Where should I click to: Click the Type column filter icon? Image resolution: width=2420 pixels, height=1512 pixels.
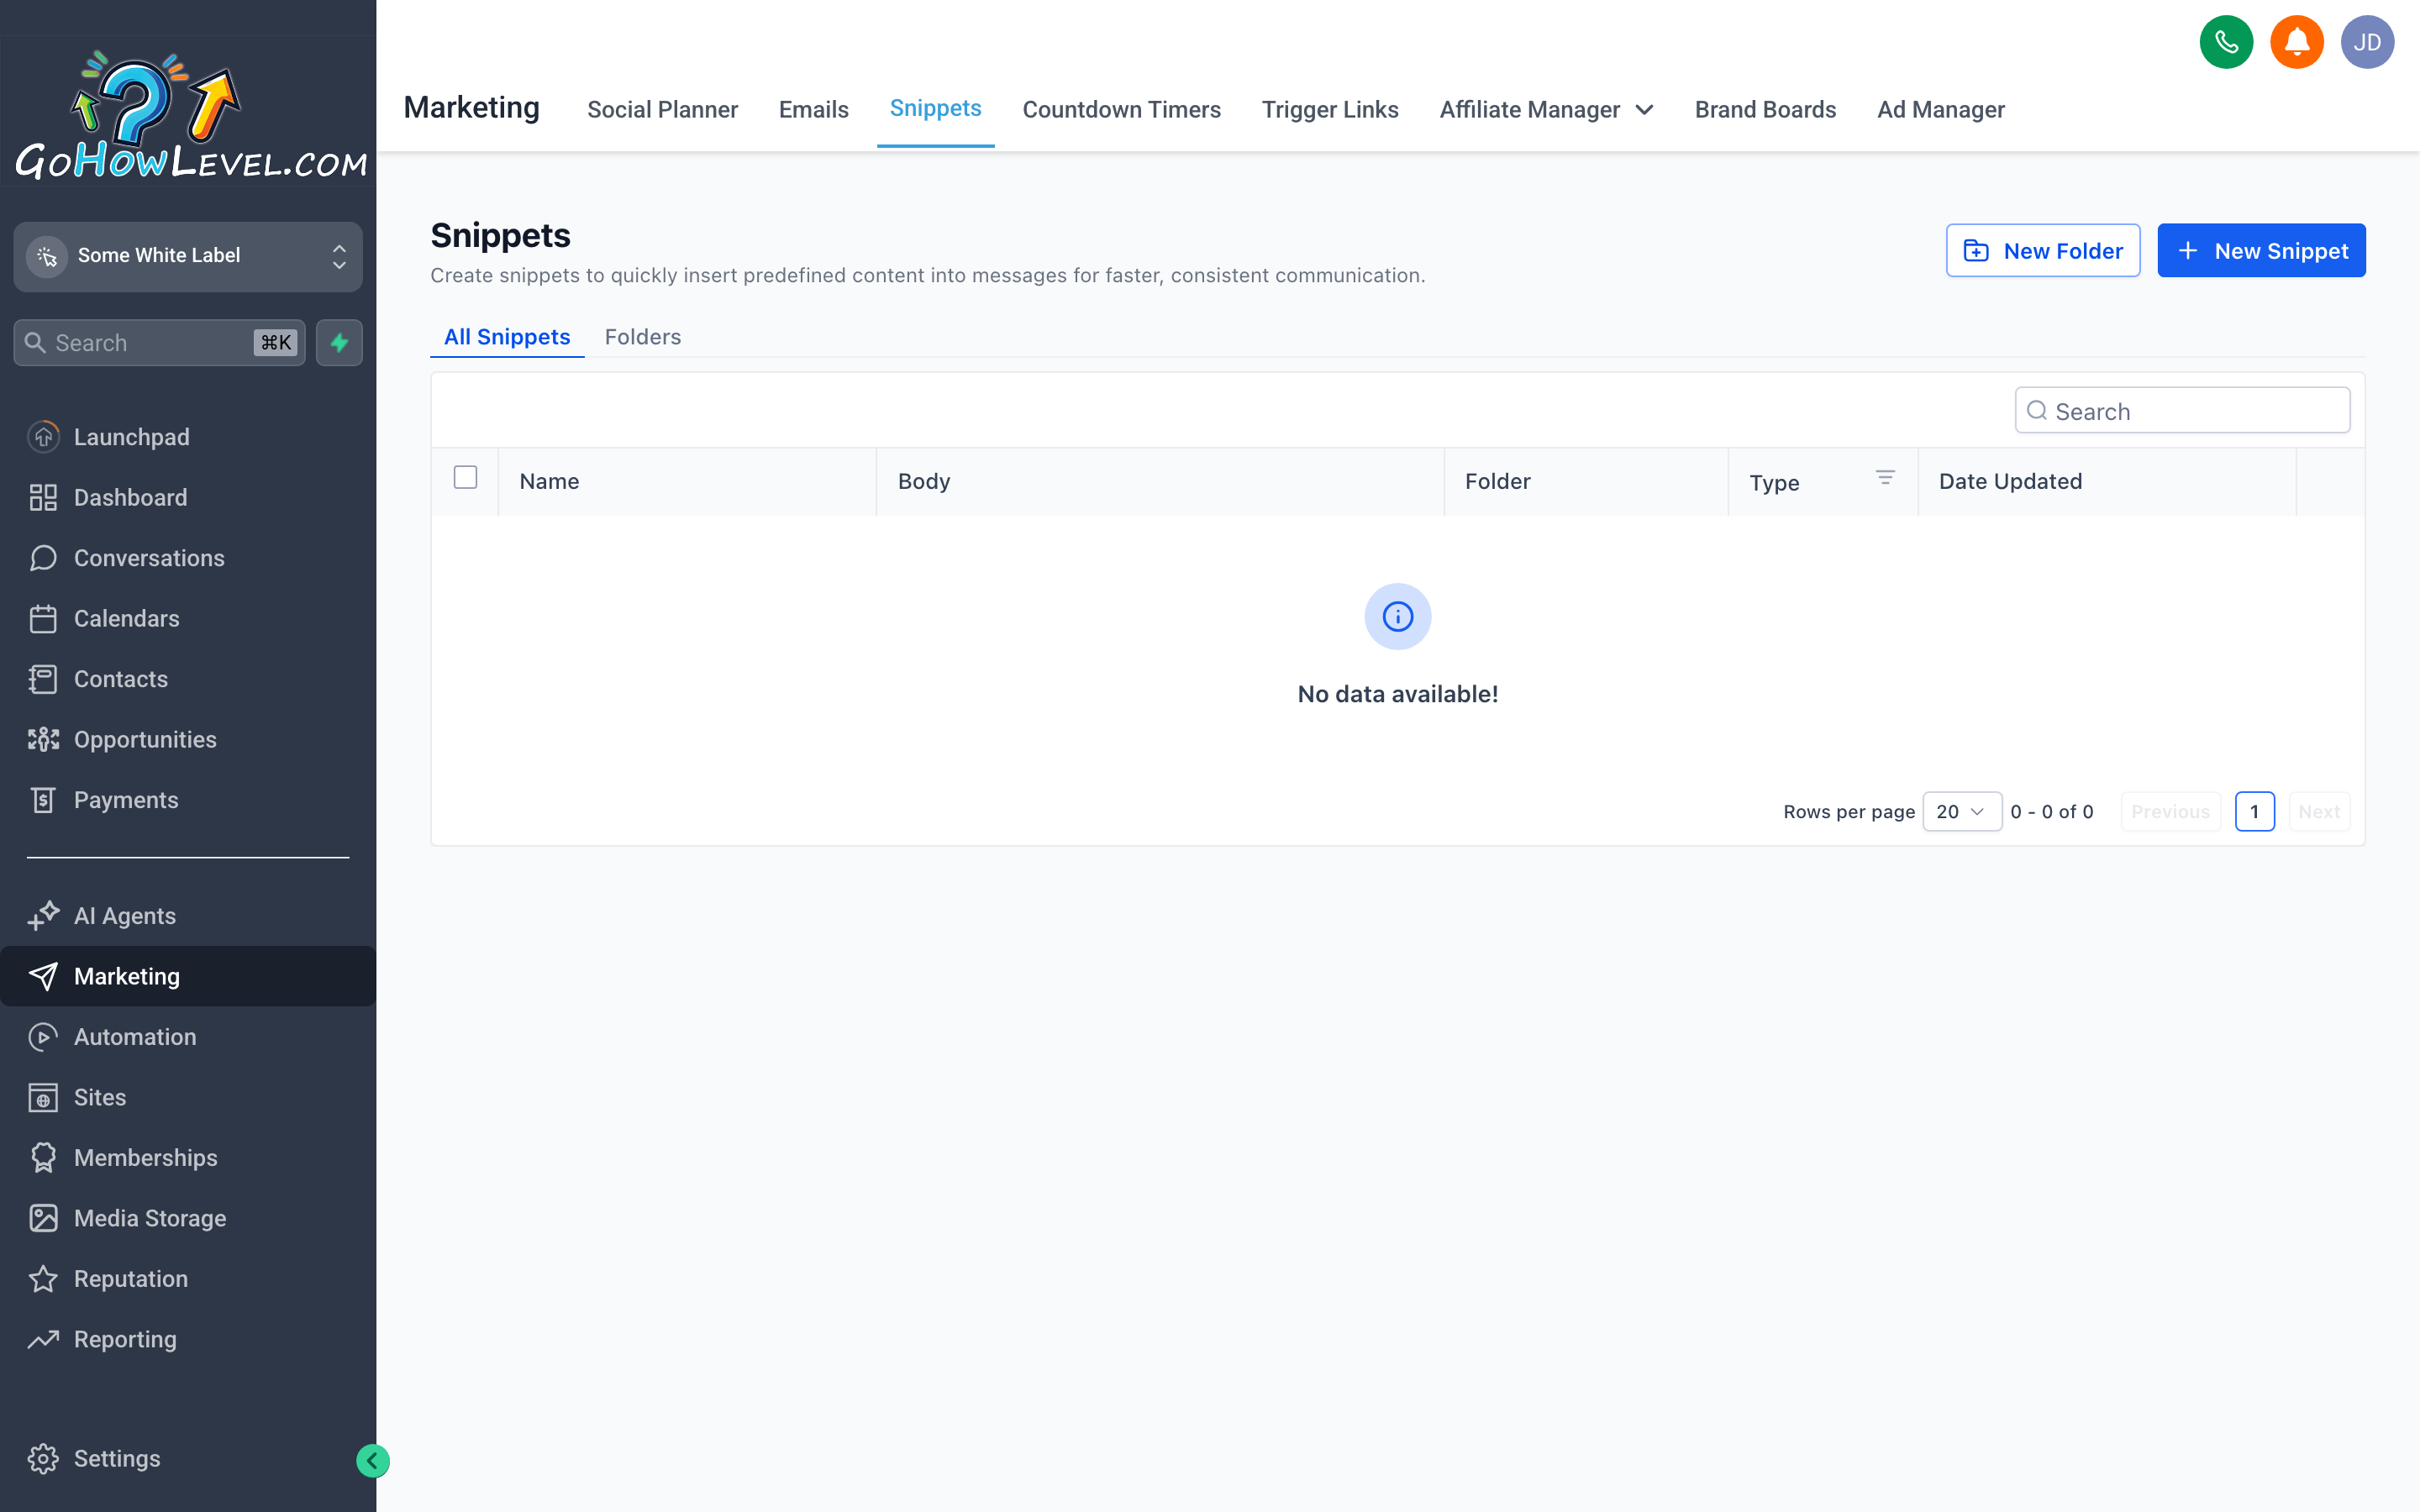[x=1885, y=478]
